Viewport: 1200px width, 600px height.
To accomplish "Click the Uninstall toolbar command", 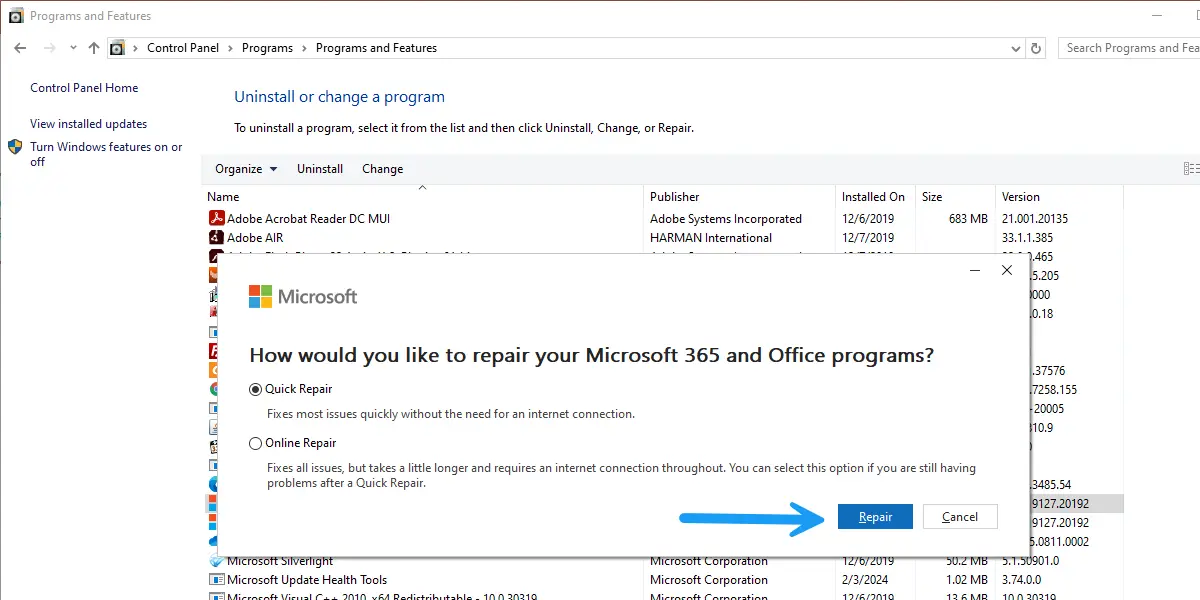I will tap(320, 169).
